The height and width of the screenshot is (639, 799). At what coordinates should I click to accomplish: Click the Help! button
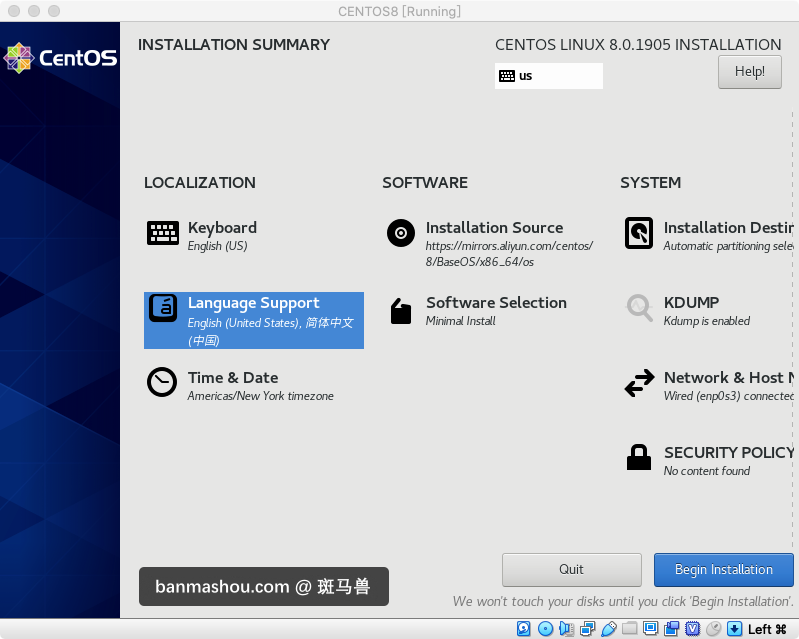click(750, 72)
